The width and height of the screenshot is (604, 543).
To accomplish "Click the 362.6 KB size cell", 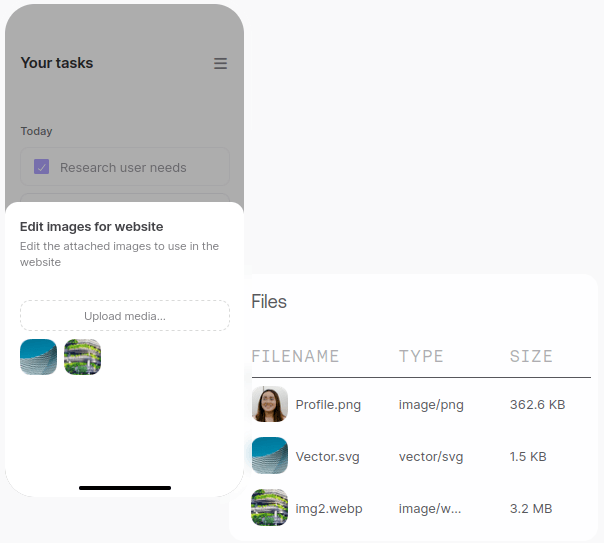I will tap(537, 405).
